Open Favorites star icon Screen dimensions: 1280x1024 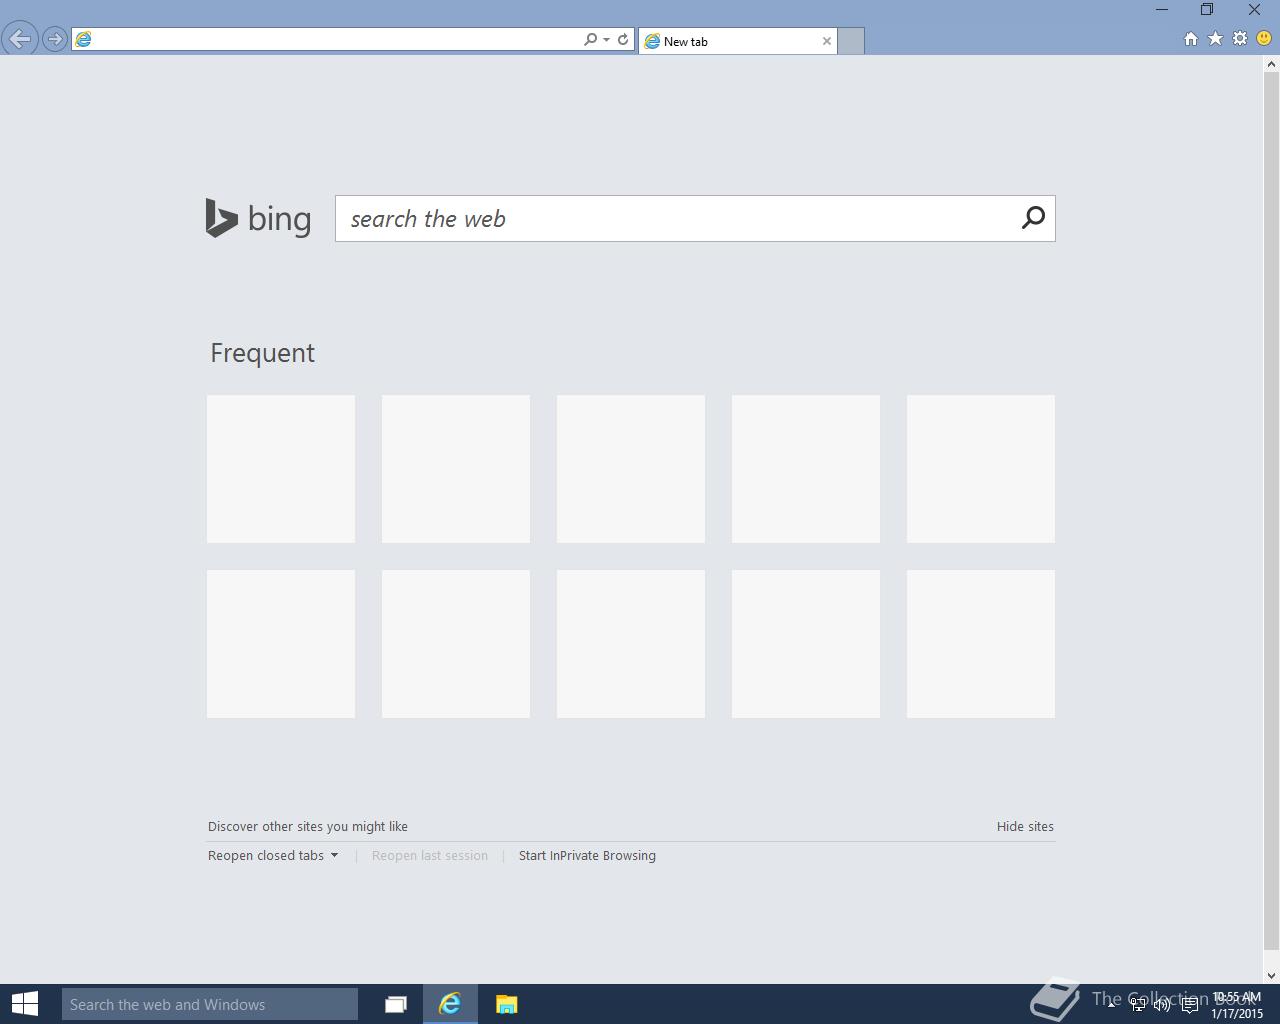click(x=1215, y=38)
